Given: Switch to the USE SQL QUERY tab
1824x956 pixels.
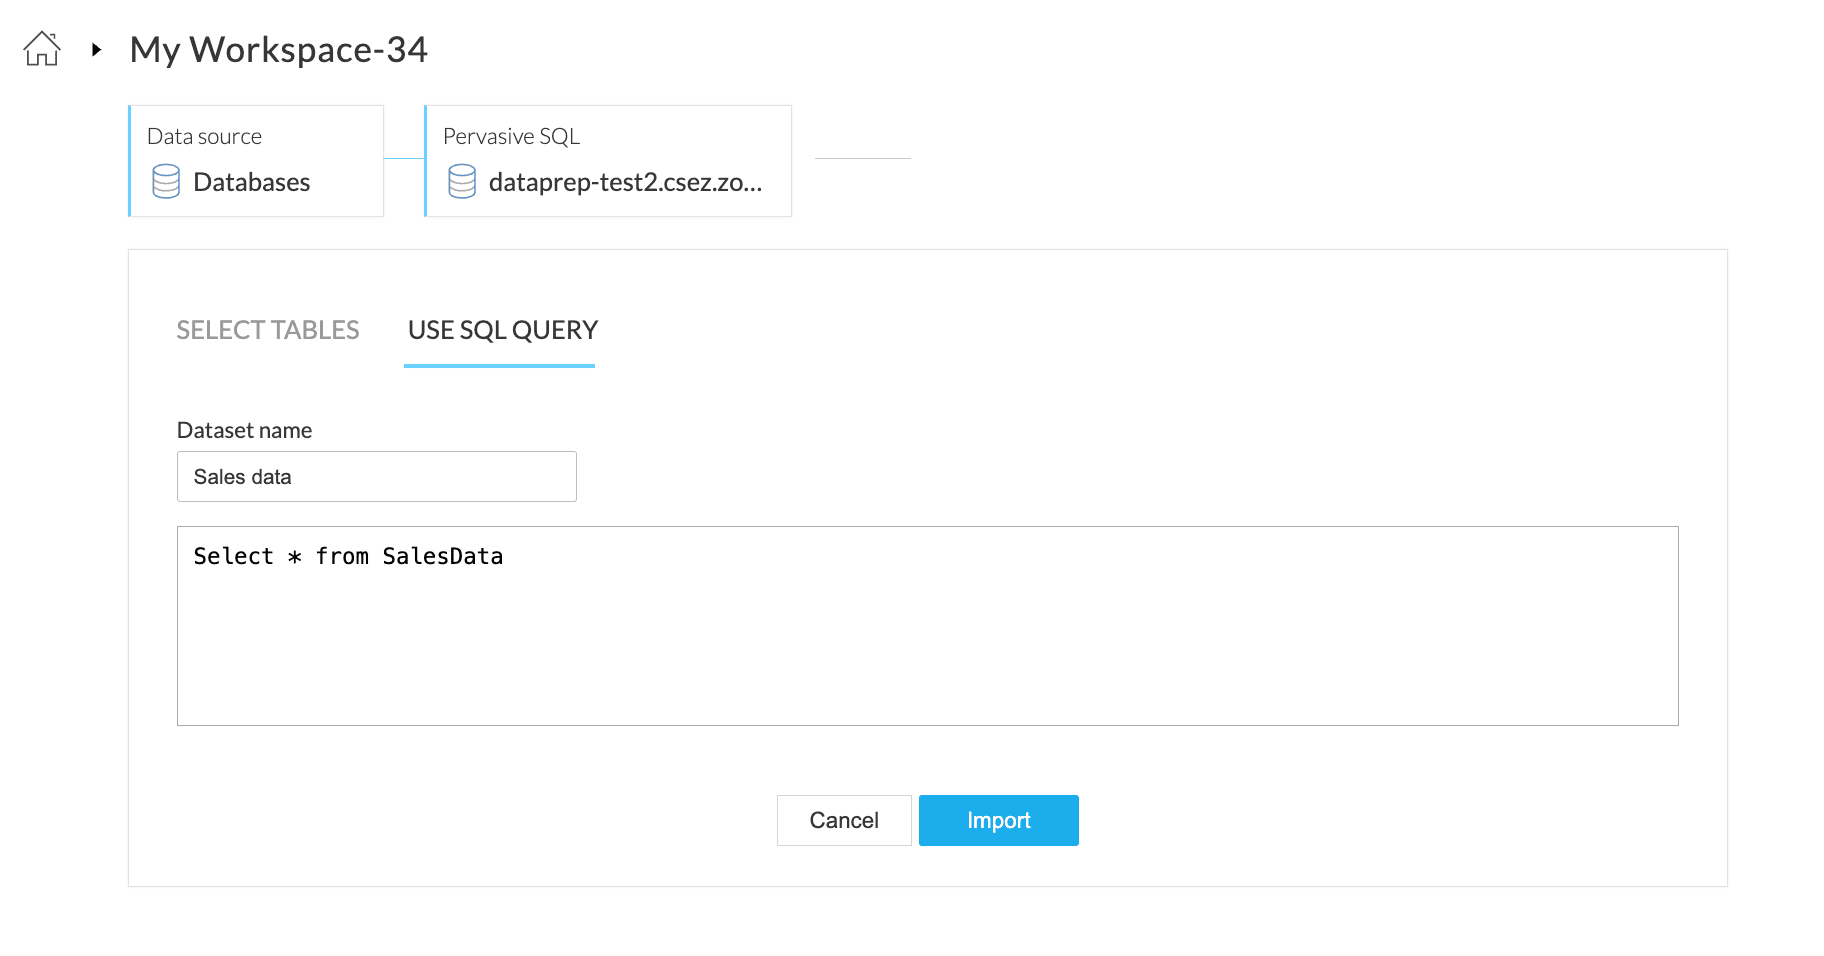Looking at the screenshot, I should (x=503, y=331).
